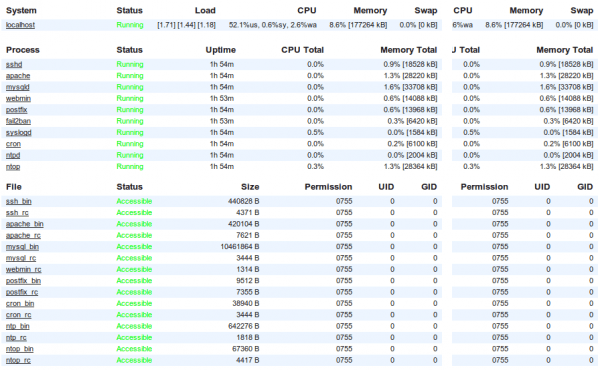600x370 pixels.
Task: Open the webmin_rc file link
Action: click(24, 270)
